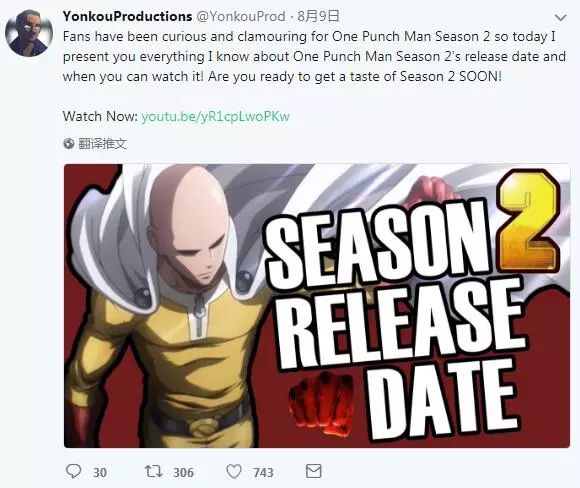Open the 8月9日 tweet timestamp
Viewport: 580px width, 488px height.
pos(318,16)
